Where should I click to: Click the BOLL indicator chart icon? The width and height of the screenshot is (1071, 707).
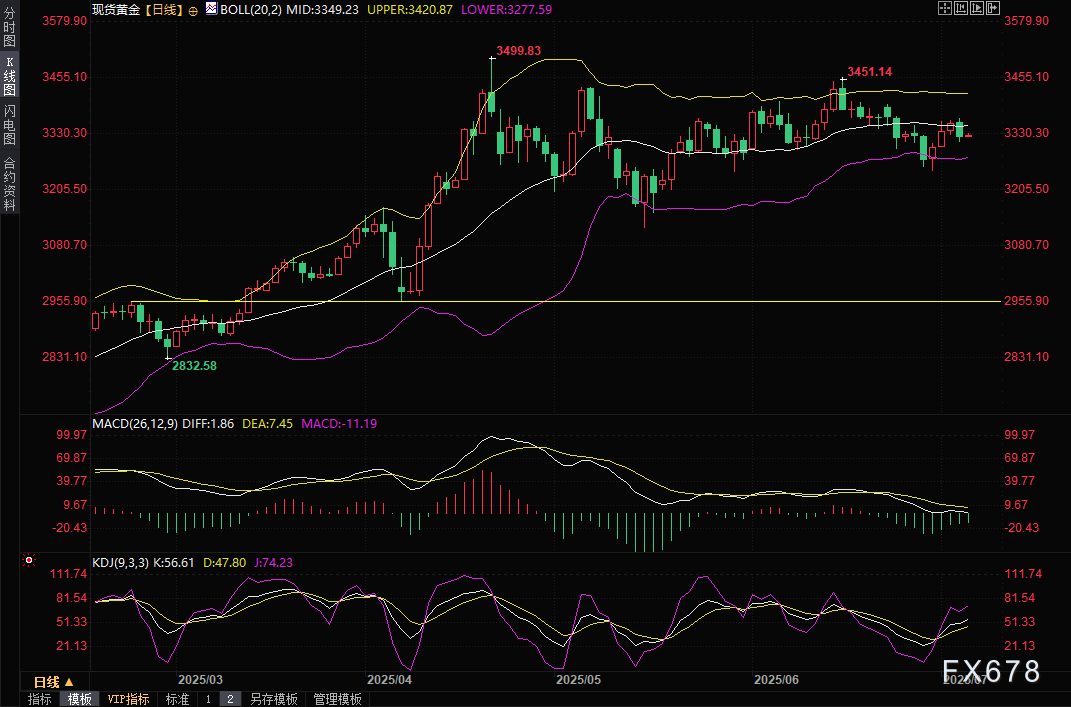(x=210, y=8)
